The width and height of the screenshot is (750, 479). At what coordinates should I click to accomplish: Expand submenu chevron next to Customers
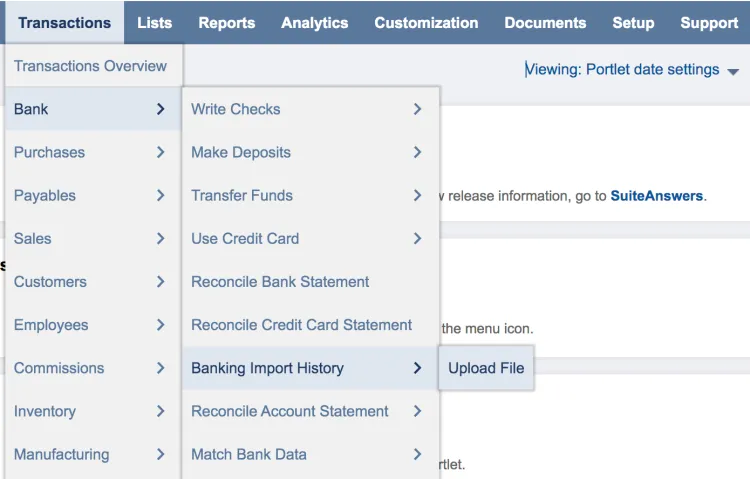[161, 281]
